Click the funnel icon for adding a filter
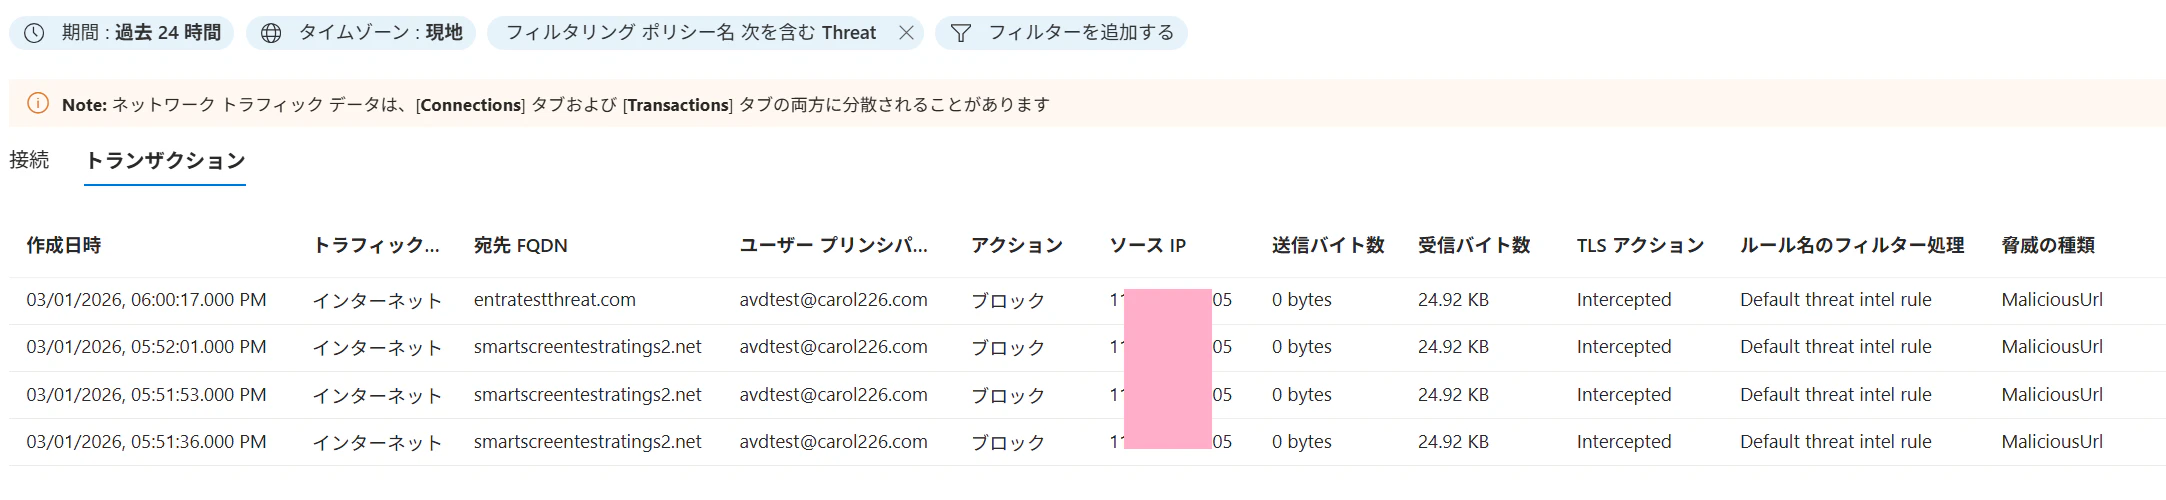 point(960,33)
